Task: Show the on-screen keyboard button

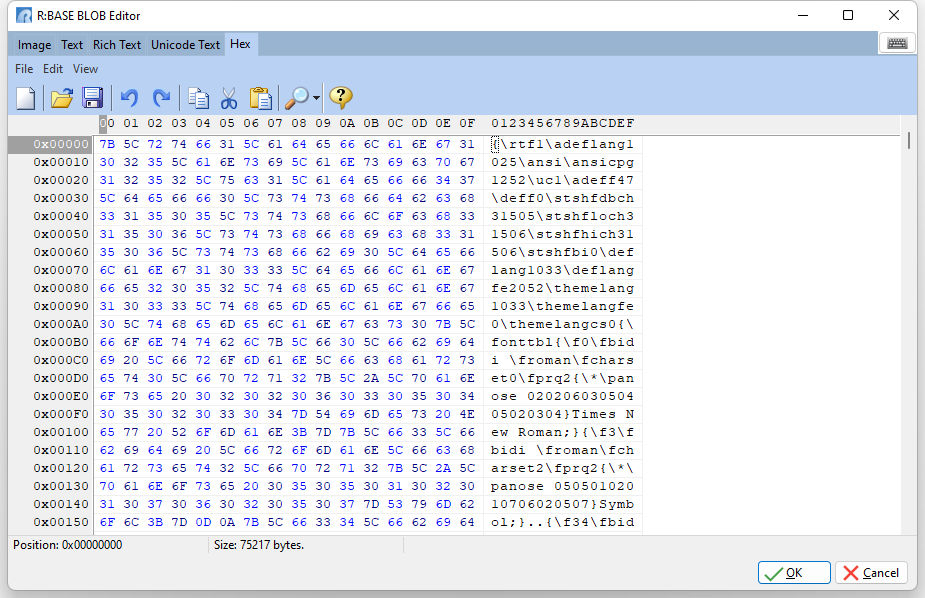Action: pos(897,44)
